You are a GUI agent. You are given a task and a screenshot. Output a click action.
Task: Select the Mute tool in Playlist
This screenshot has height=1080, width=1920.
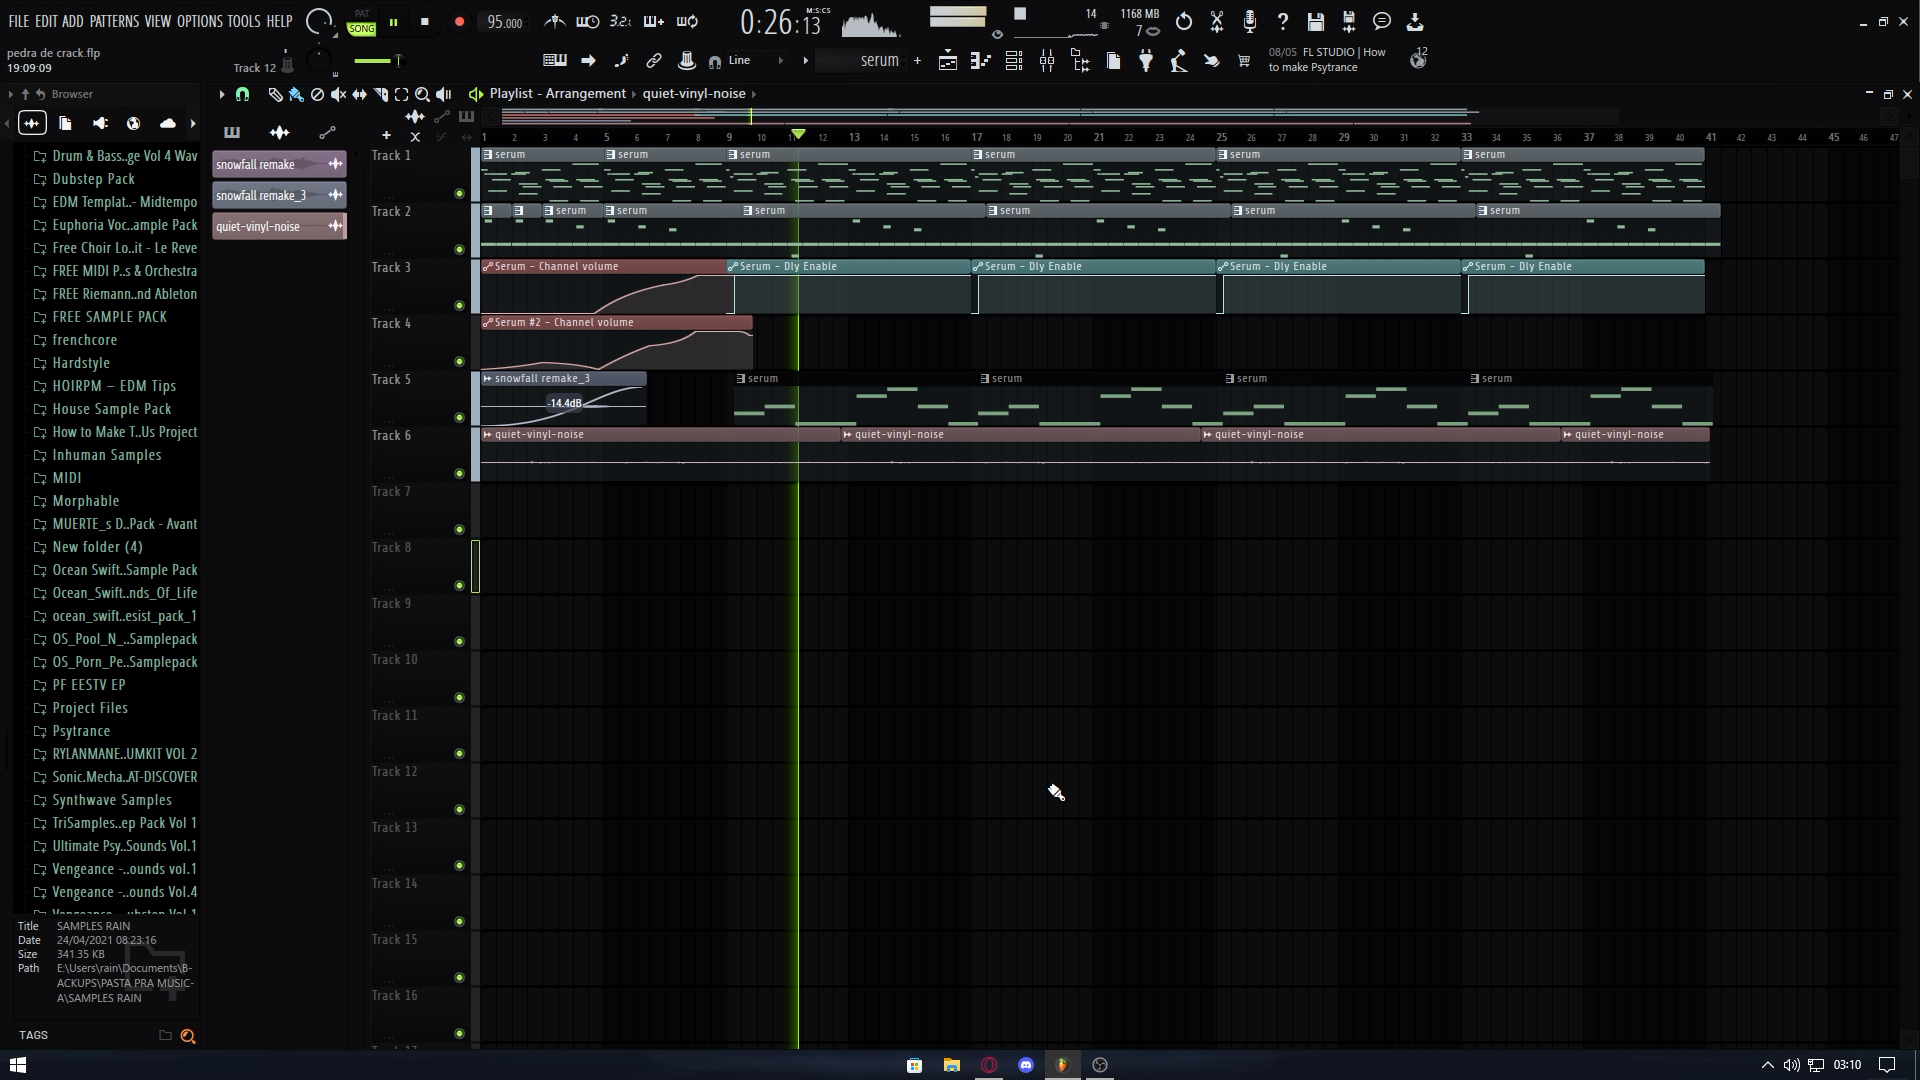pos(338,94)
